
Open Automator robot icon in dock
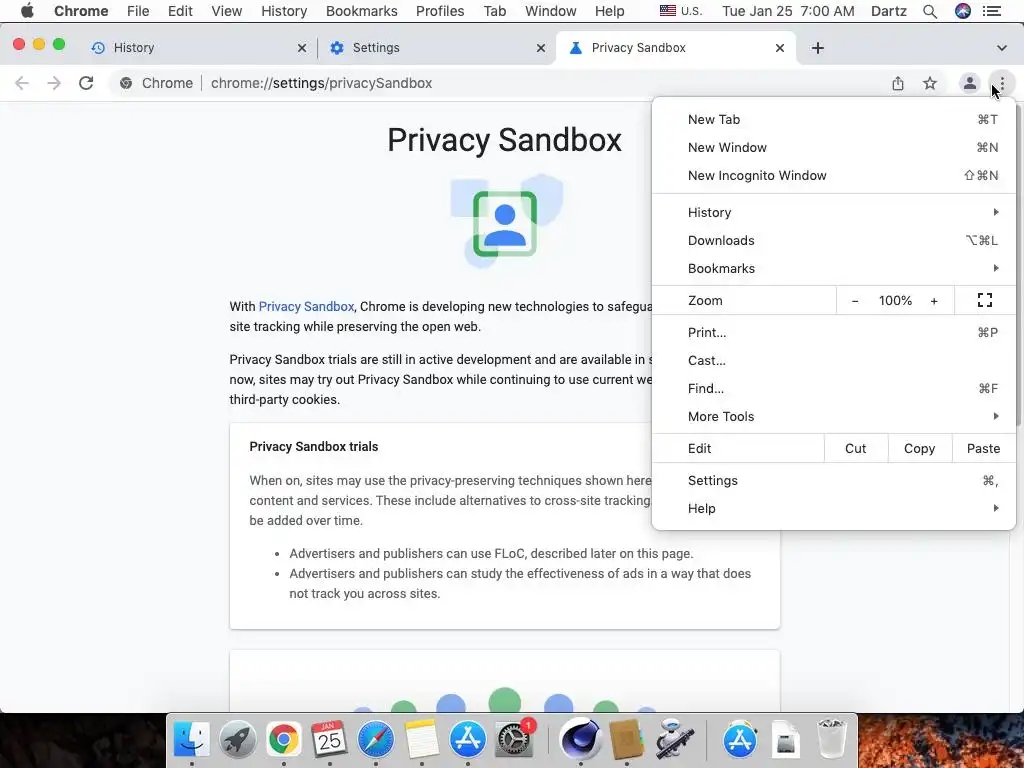click(673, 739)
